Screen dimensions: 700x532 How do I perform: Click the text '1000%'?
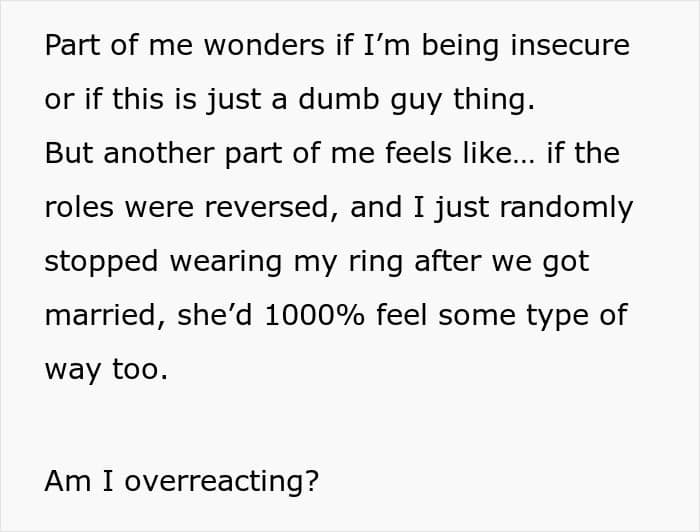(x=314, y=315)
